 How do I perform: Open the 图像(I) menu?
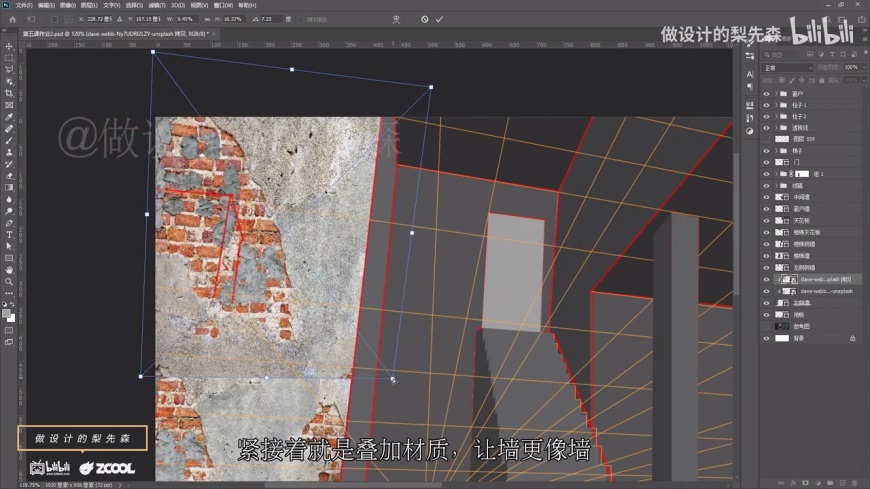pos(68,5)
